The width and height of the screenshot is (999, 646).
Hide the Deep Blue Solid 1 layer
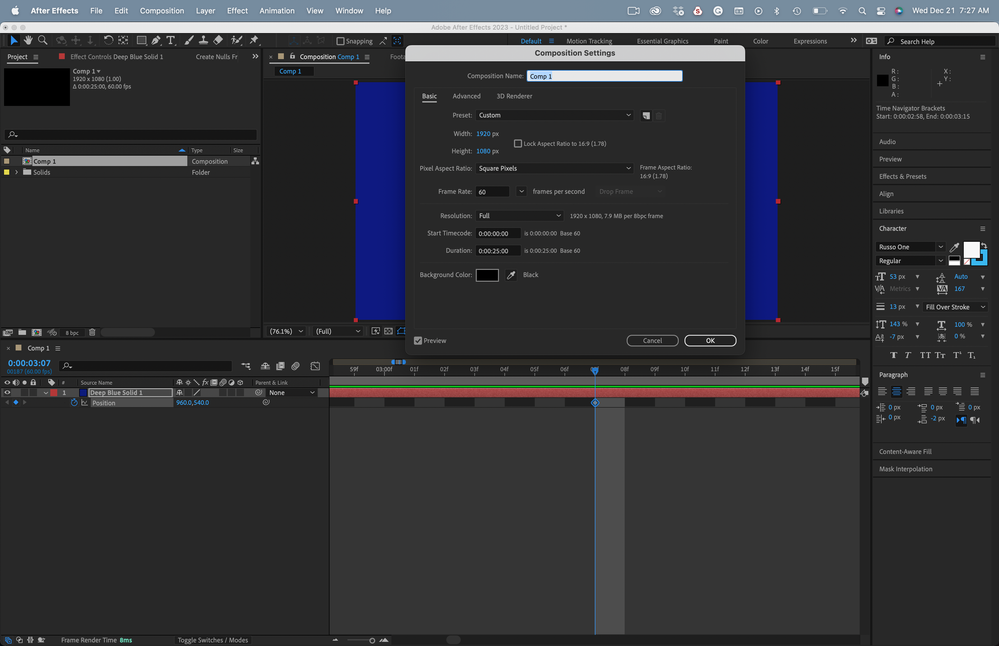click(x=8, y=392)
